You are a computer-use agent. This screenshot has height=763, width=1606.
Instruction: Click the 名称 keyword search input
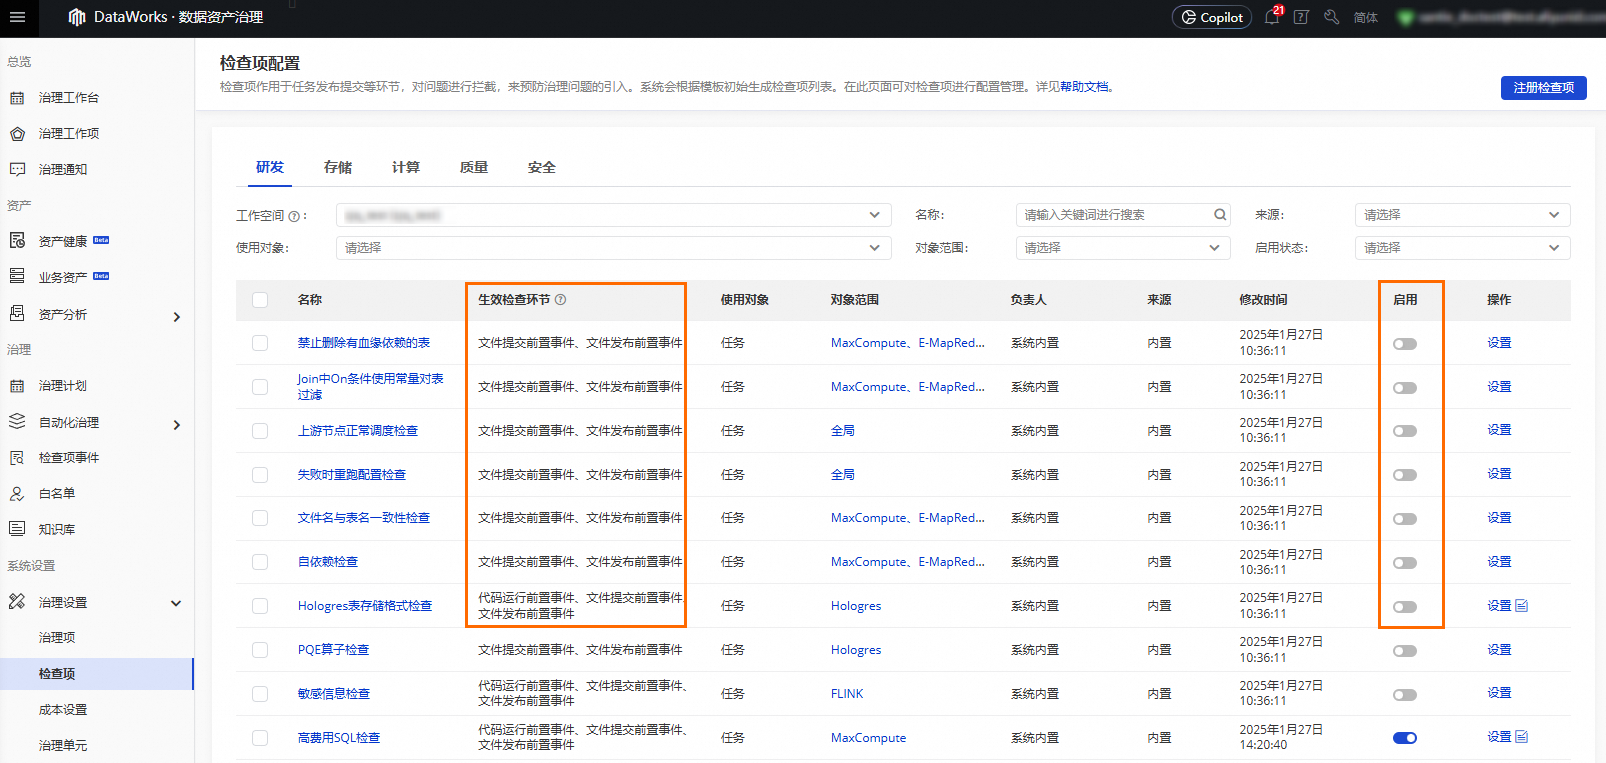pyautogui.click(x=1112, y=215)
